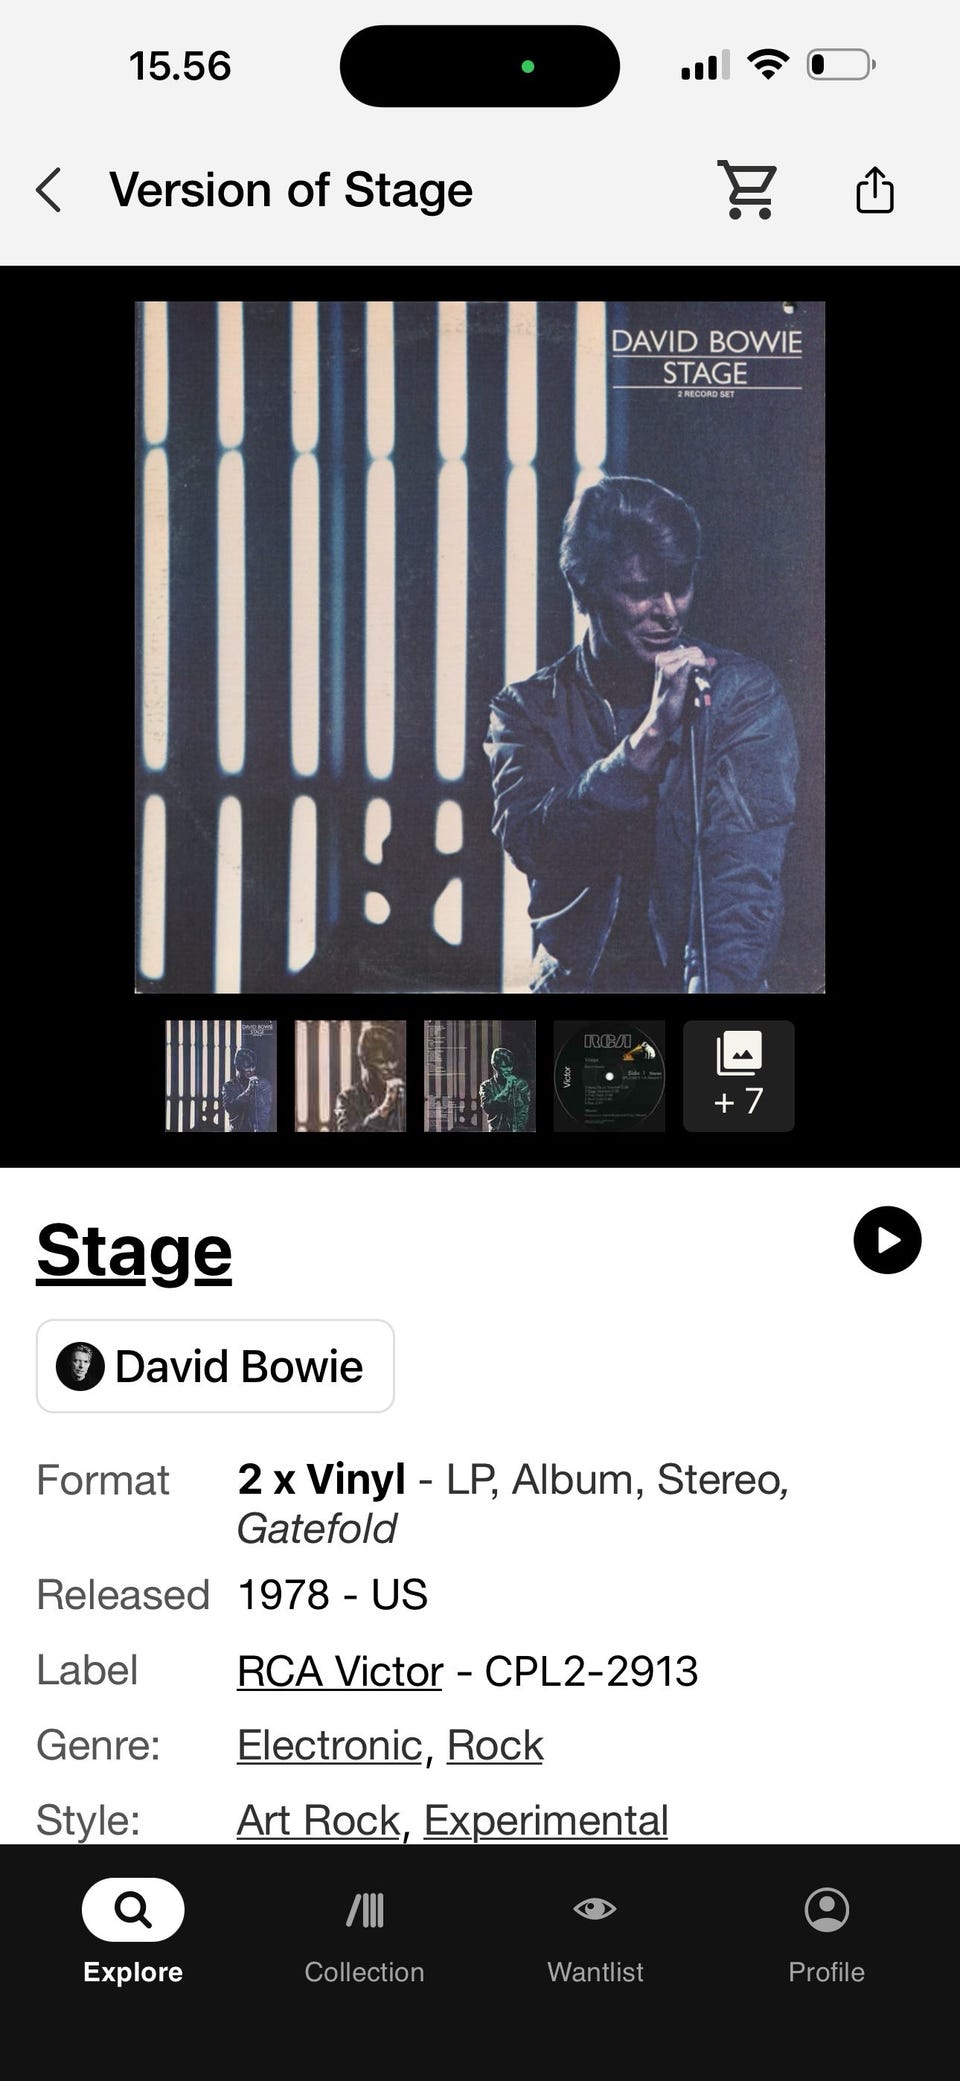Select the second thumbnail image
Viewport: 960px width, 2081px height.
click(350, 1076)
